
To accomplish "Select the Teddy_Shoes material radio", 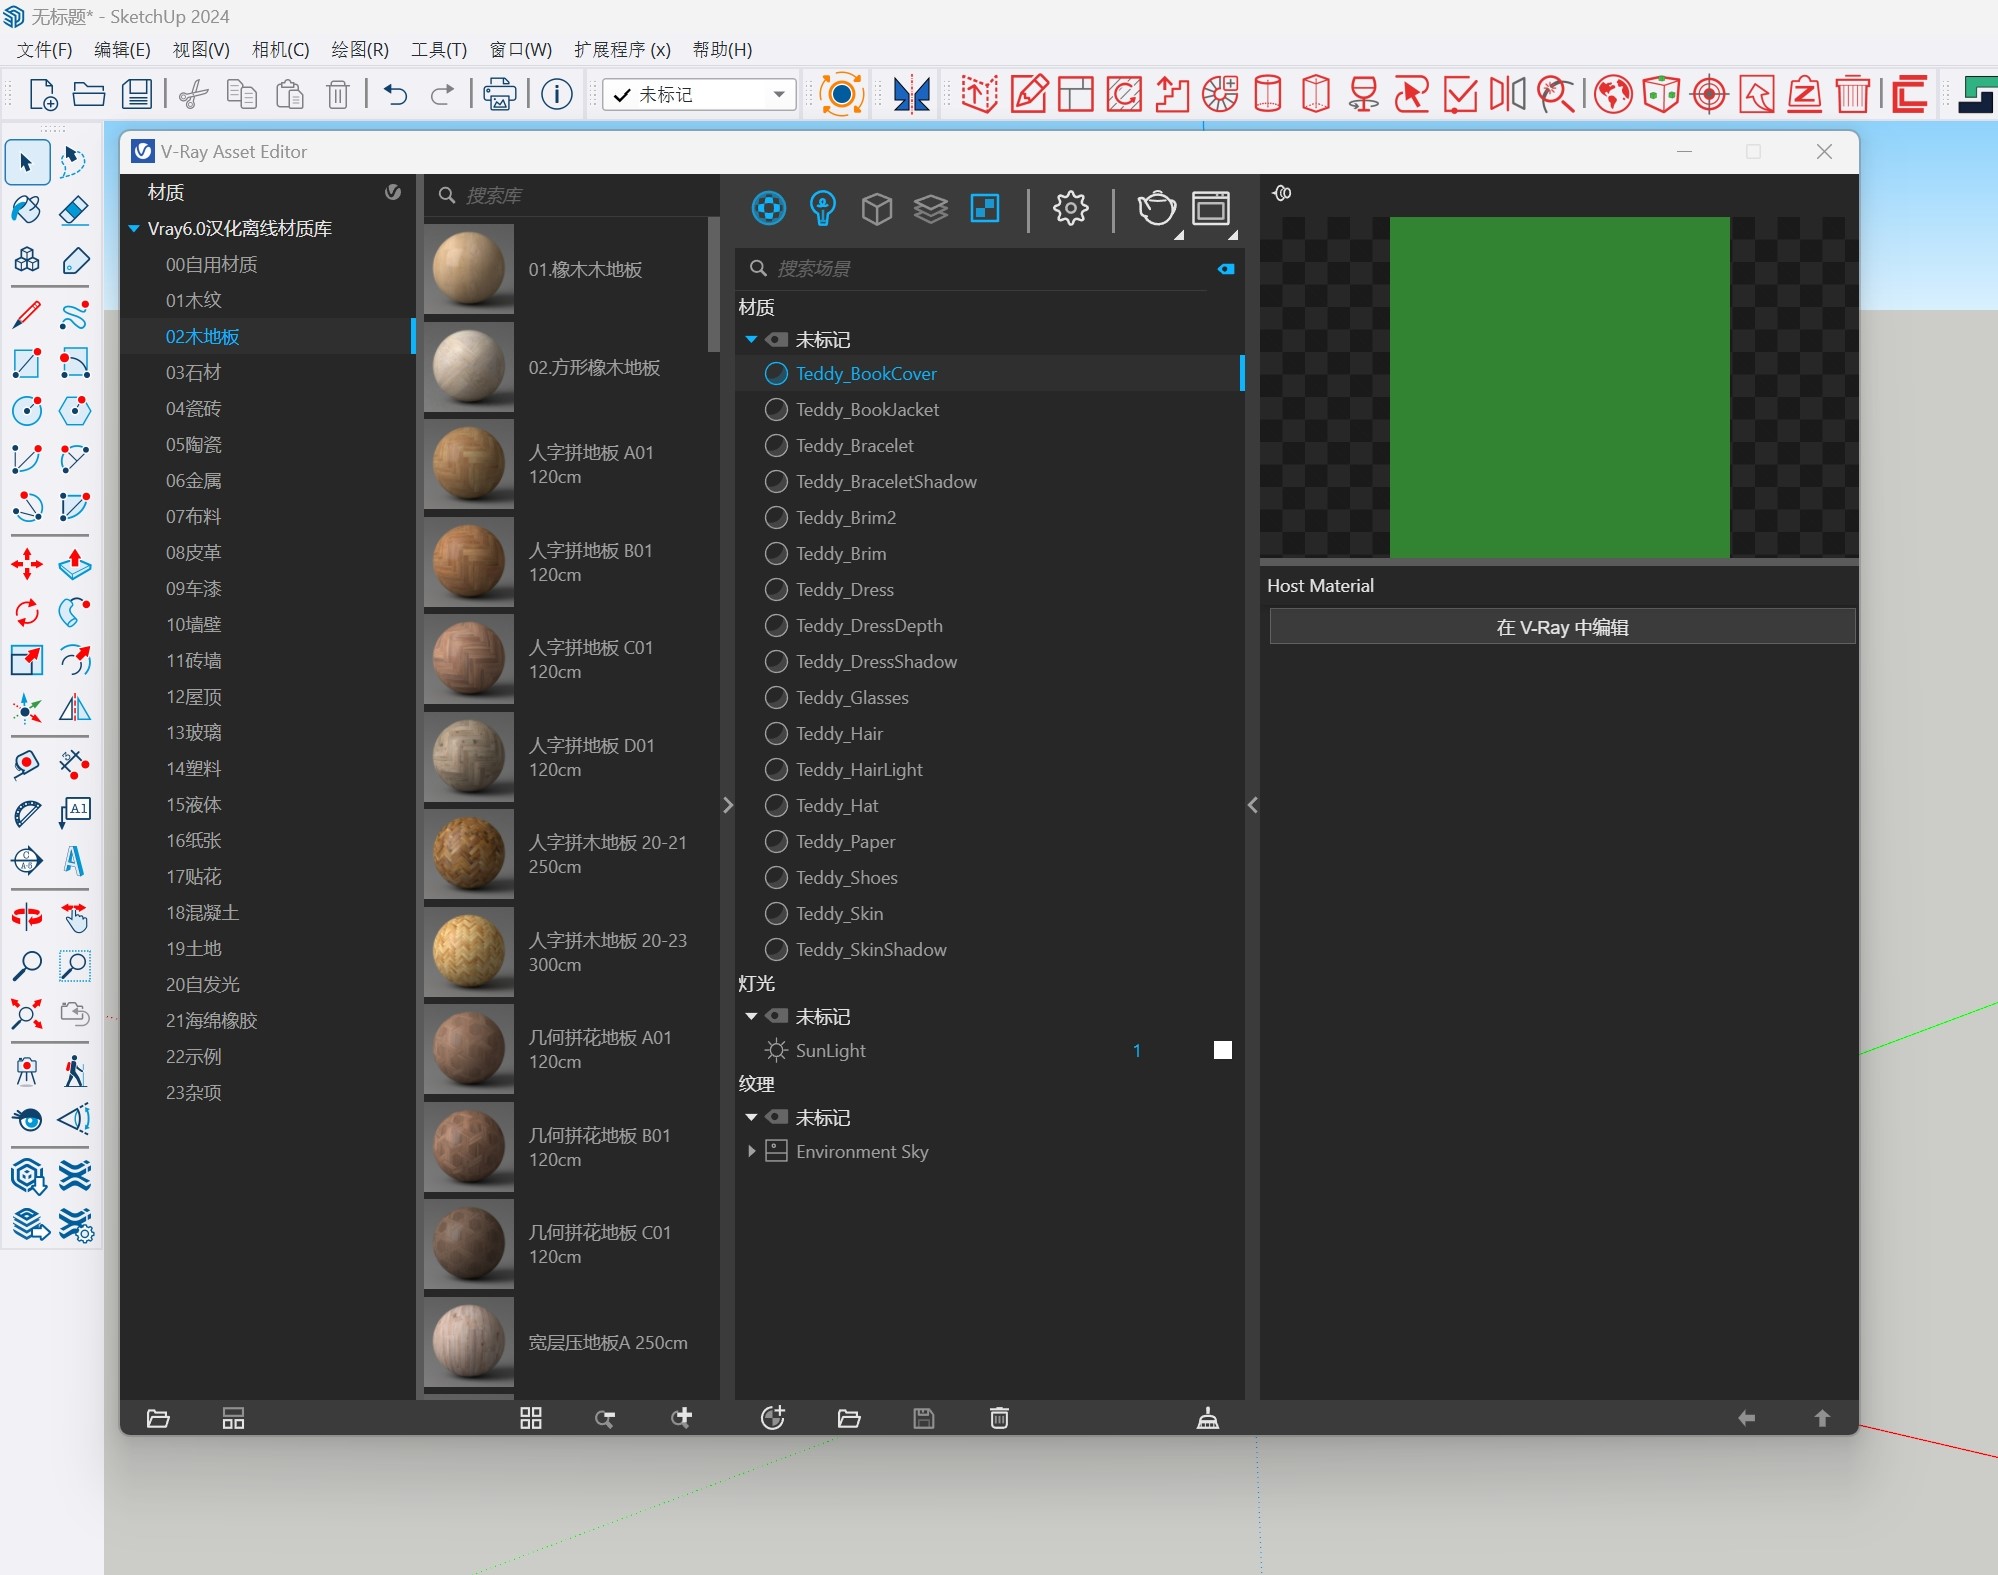I will (776, 878).
